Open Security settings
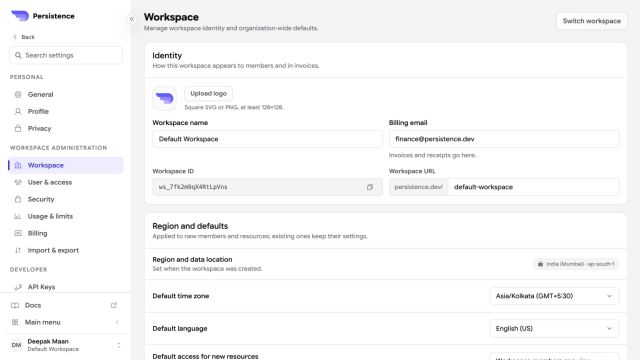The height and width of the screenshot is (360, 640). click(66, 199)
